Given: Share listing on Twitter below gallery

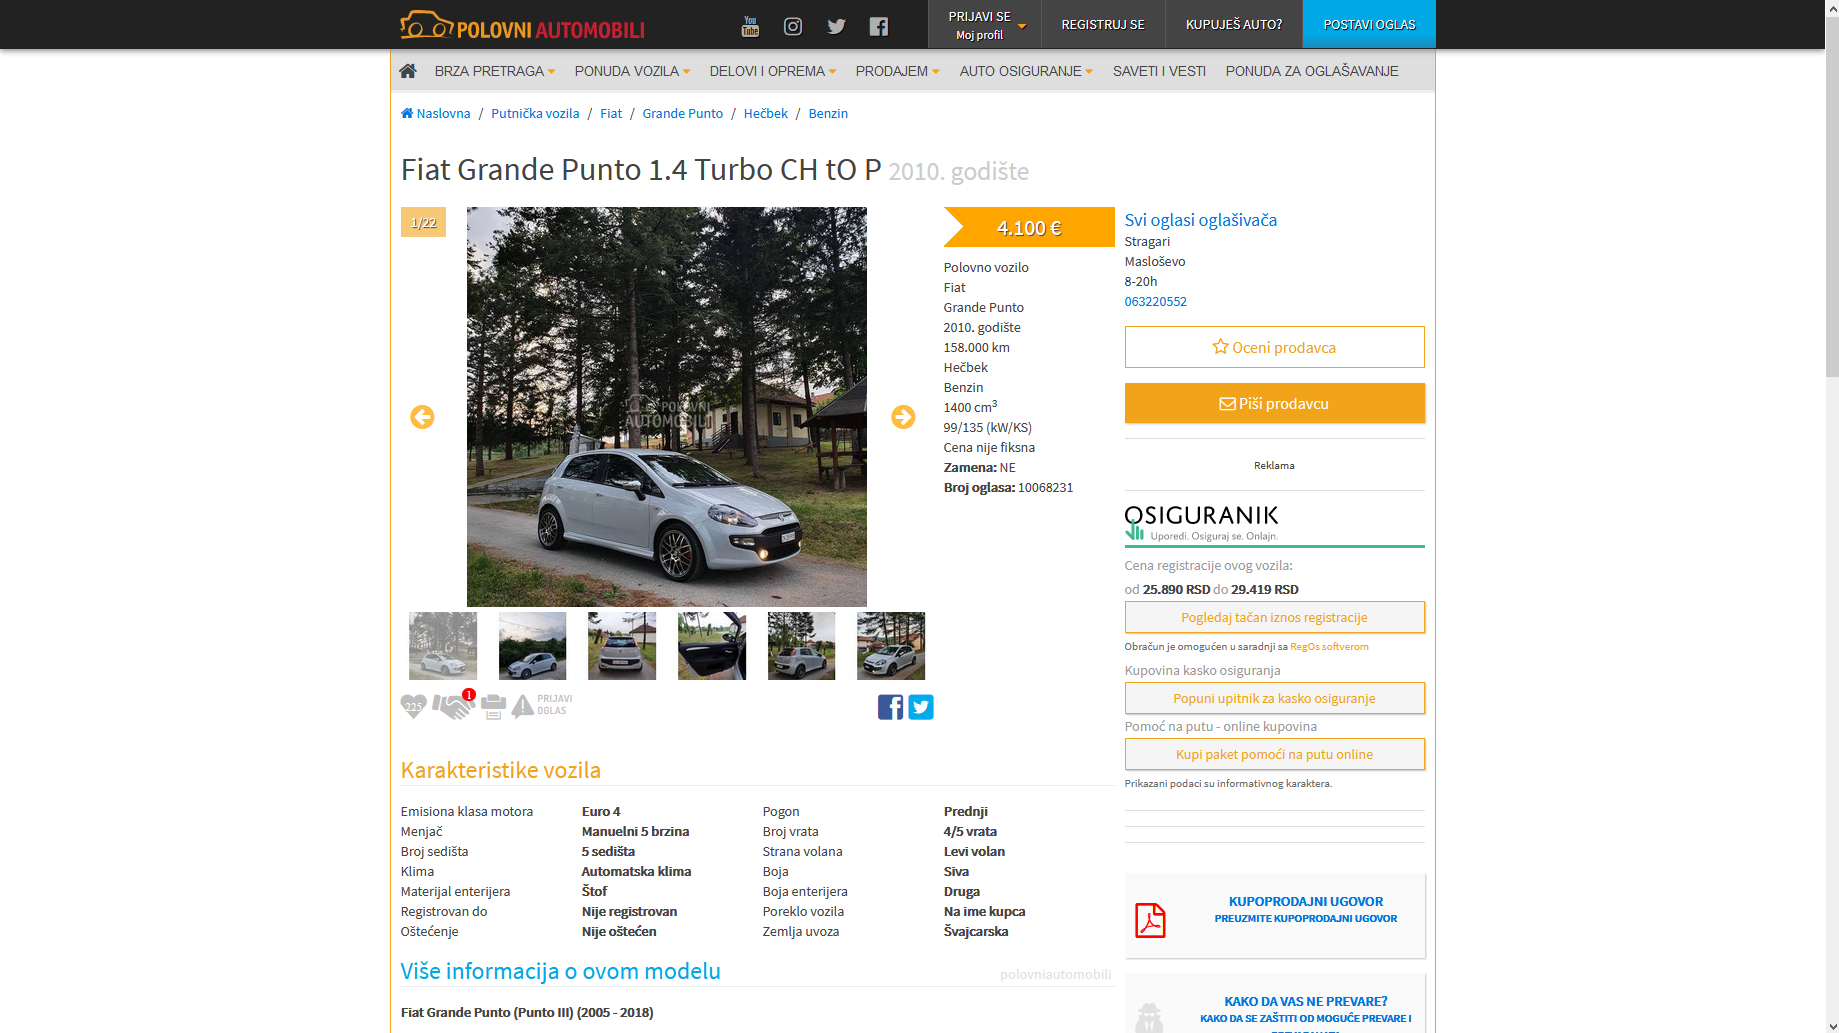Looking at the screenshot, I should pos(921,707).
